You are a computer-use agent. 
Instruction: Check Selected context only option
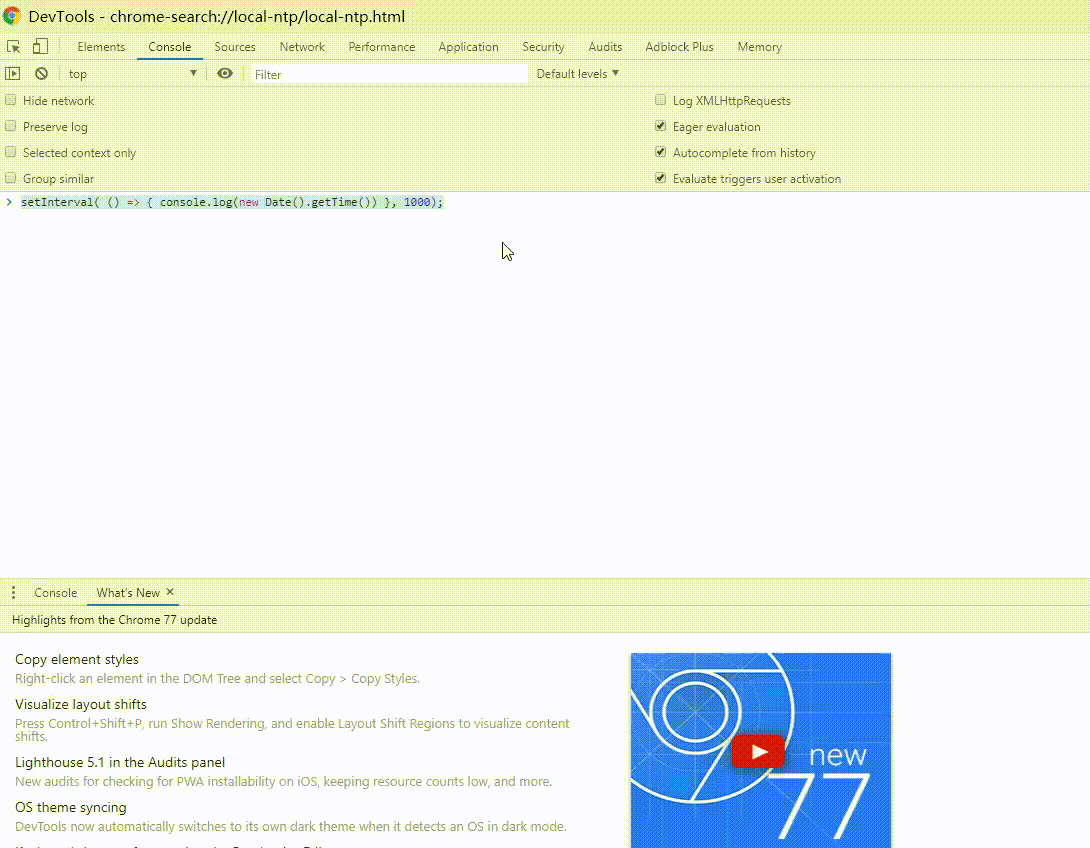pos(10,152)
